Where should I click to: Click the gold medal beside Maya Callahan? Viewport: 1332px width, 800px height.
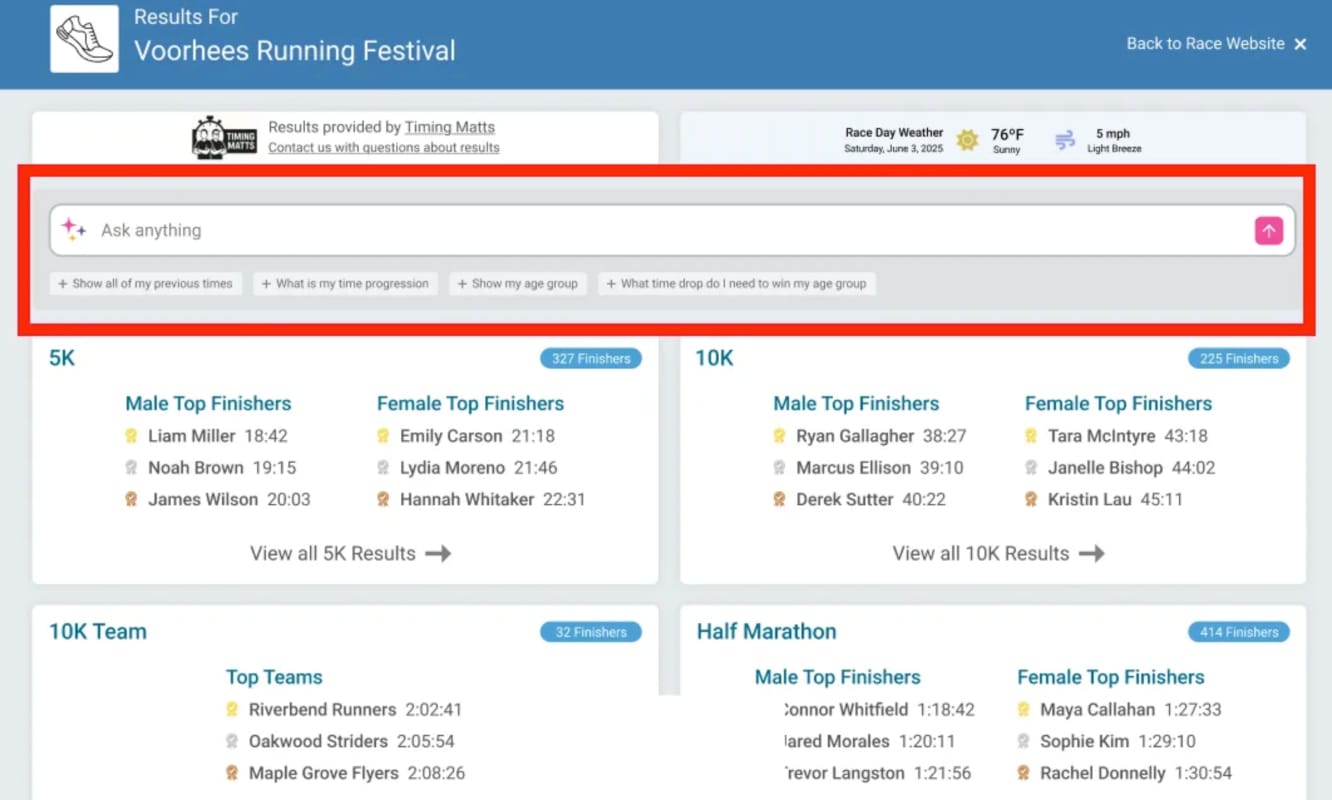point(1023,710)
